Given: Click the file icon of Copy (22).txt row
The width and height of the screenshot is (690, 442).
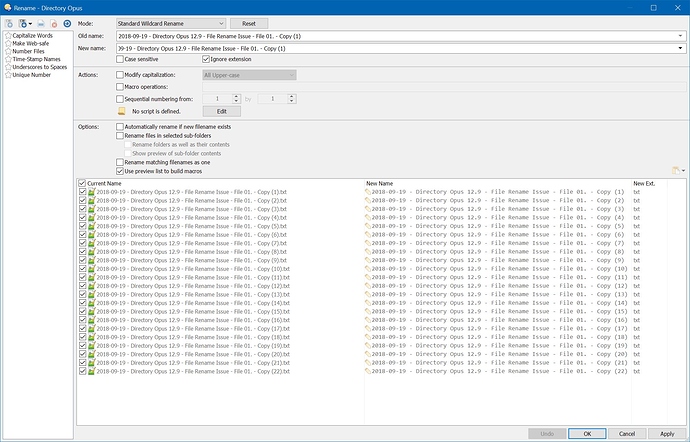Looking at the screenshot, I should [x=92, y=372].
